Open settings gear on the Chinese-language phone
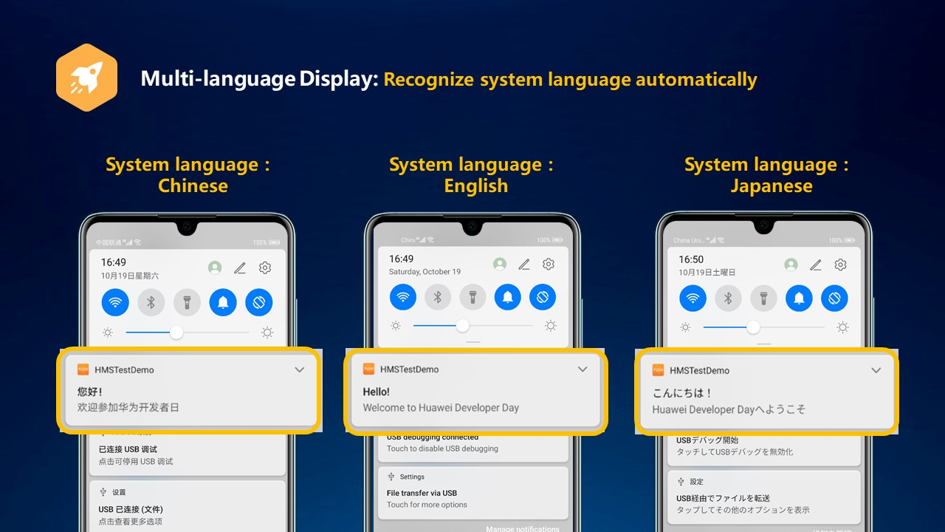This screenshot has height=532, width=945. coord(265,268)
